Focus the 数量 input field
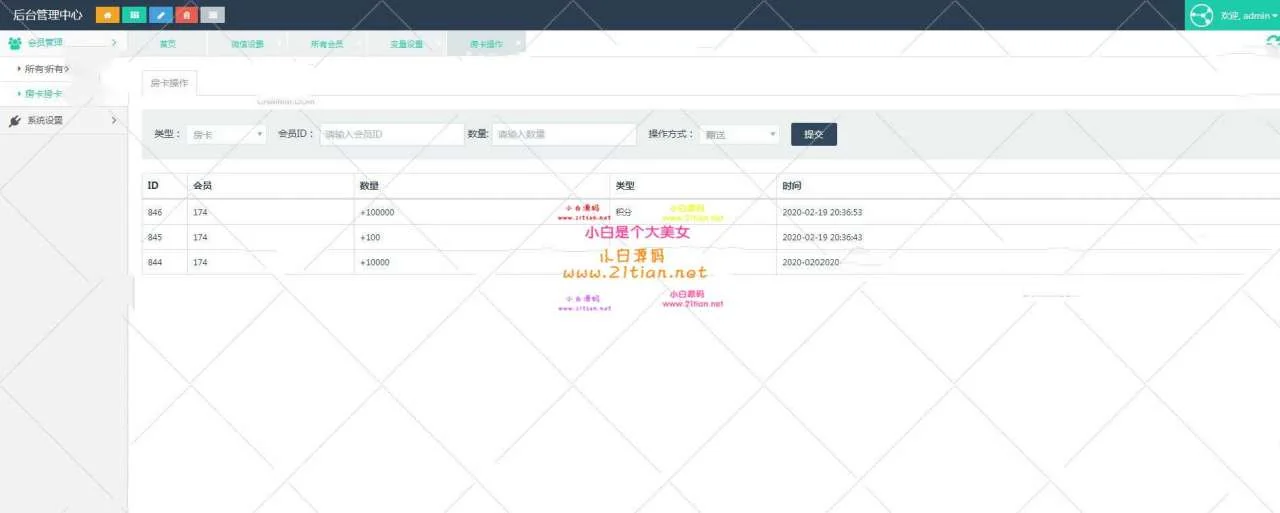This screenshot has height=513, width=1280. point(563,134)
